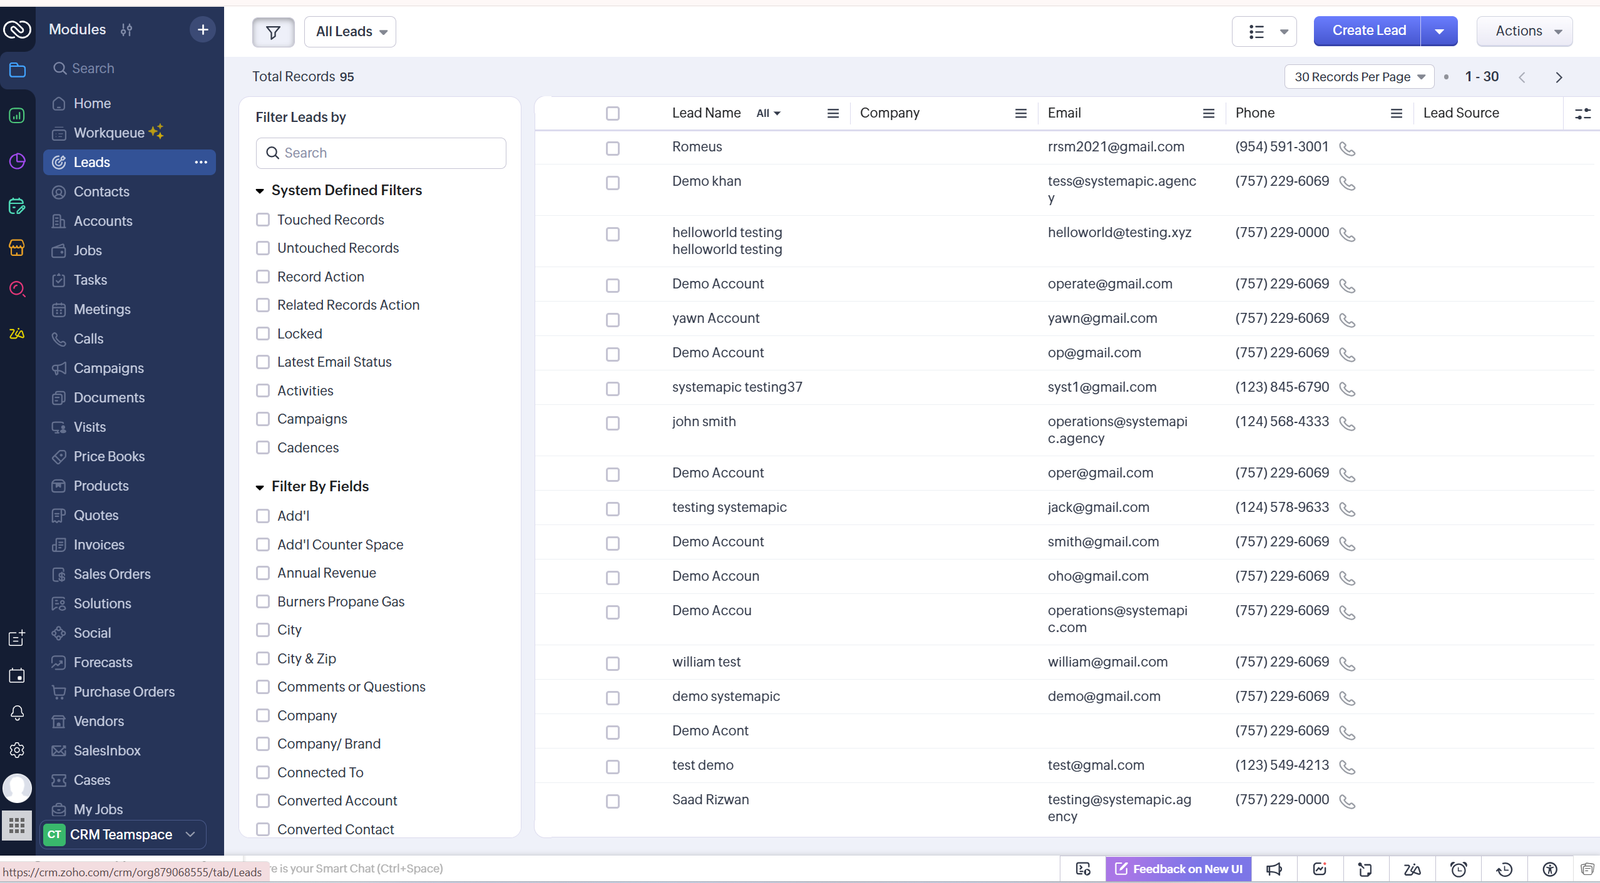Click the accessibility icon in bottom bar
The height and width of the screenshot is (883, 1600).
pos(1550,869)
